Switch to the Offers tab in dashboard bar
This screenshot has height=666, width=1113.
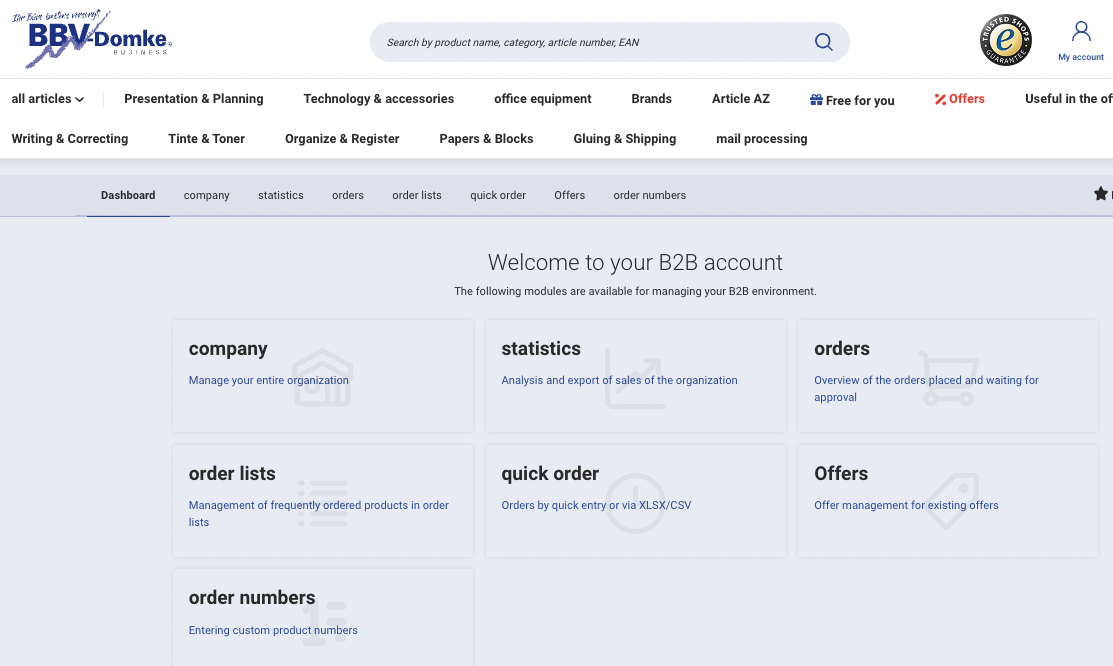point(569,195)
